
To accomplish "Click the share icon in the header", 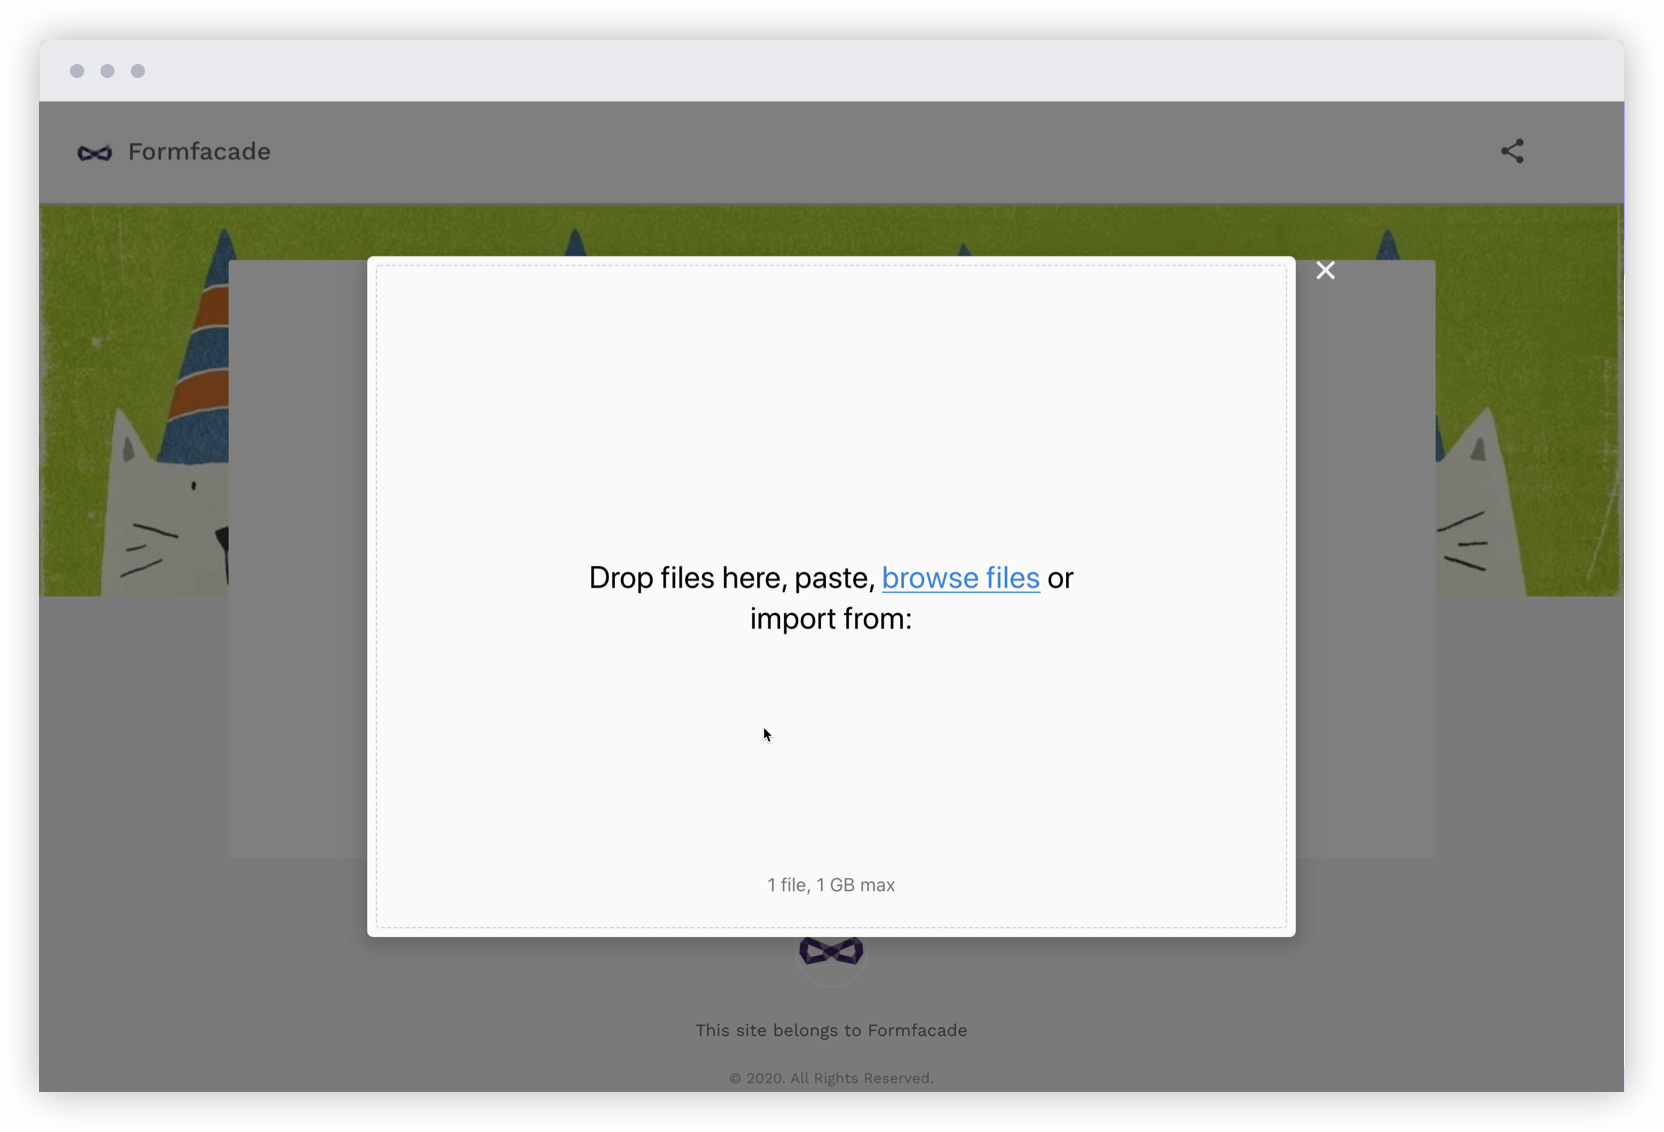I will 1512,151.
